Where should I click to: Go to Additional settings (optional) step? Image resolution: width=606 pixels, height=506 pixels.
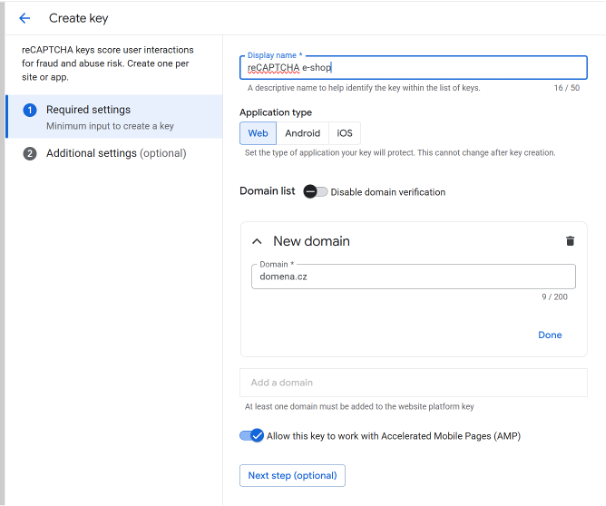pos(116,154)
